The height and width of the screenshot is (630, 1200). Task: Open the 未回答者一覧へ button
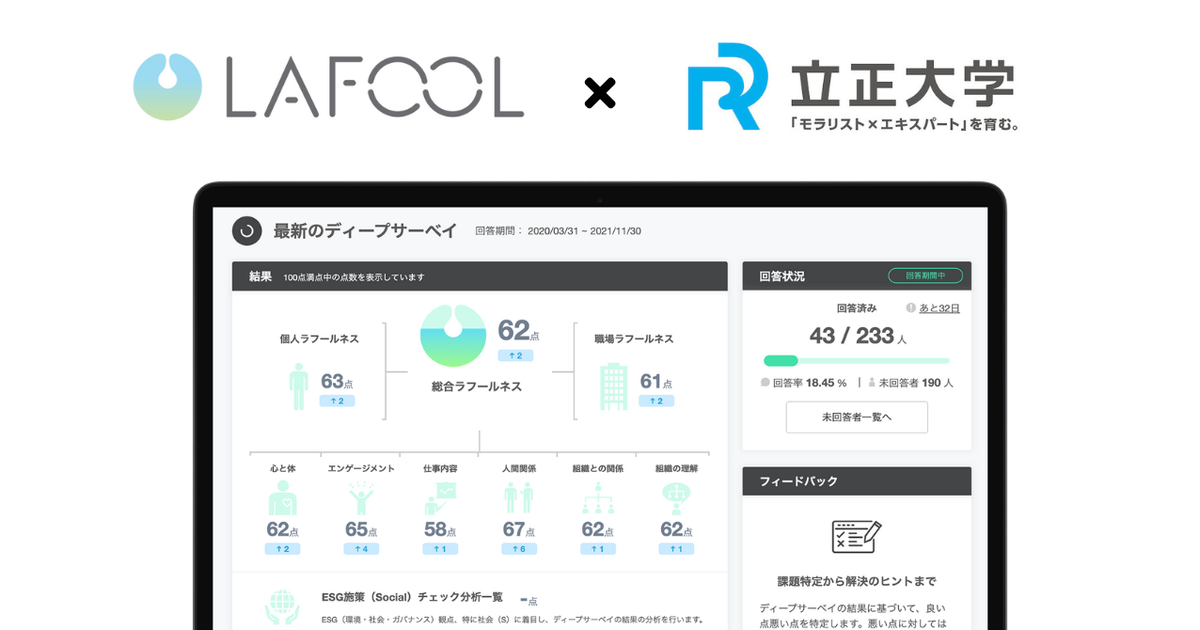click(x=857, y=417)
